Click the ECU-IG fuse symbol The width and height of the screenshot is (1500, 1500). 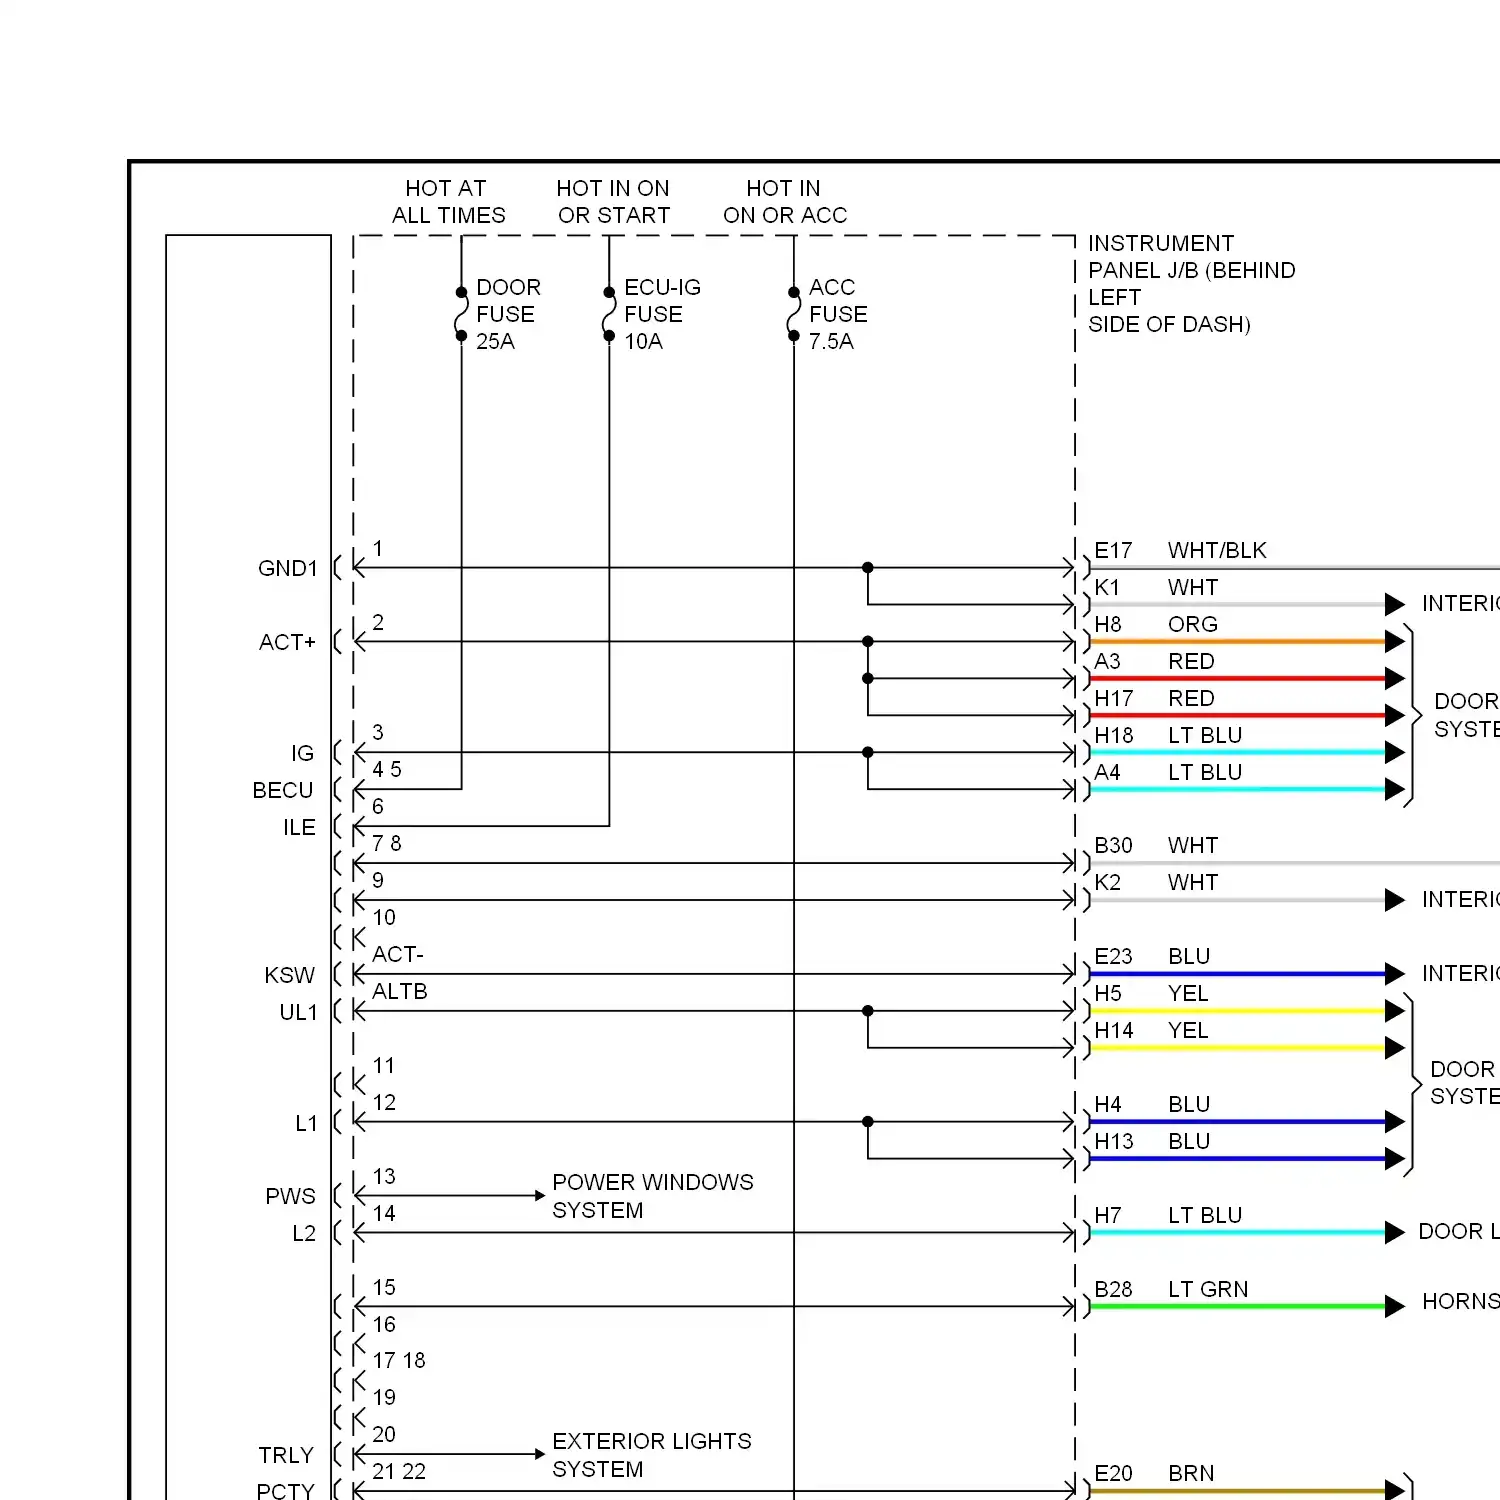609,314
